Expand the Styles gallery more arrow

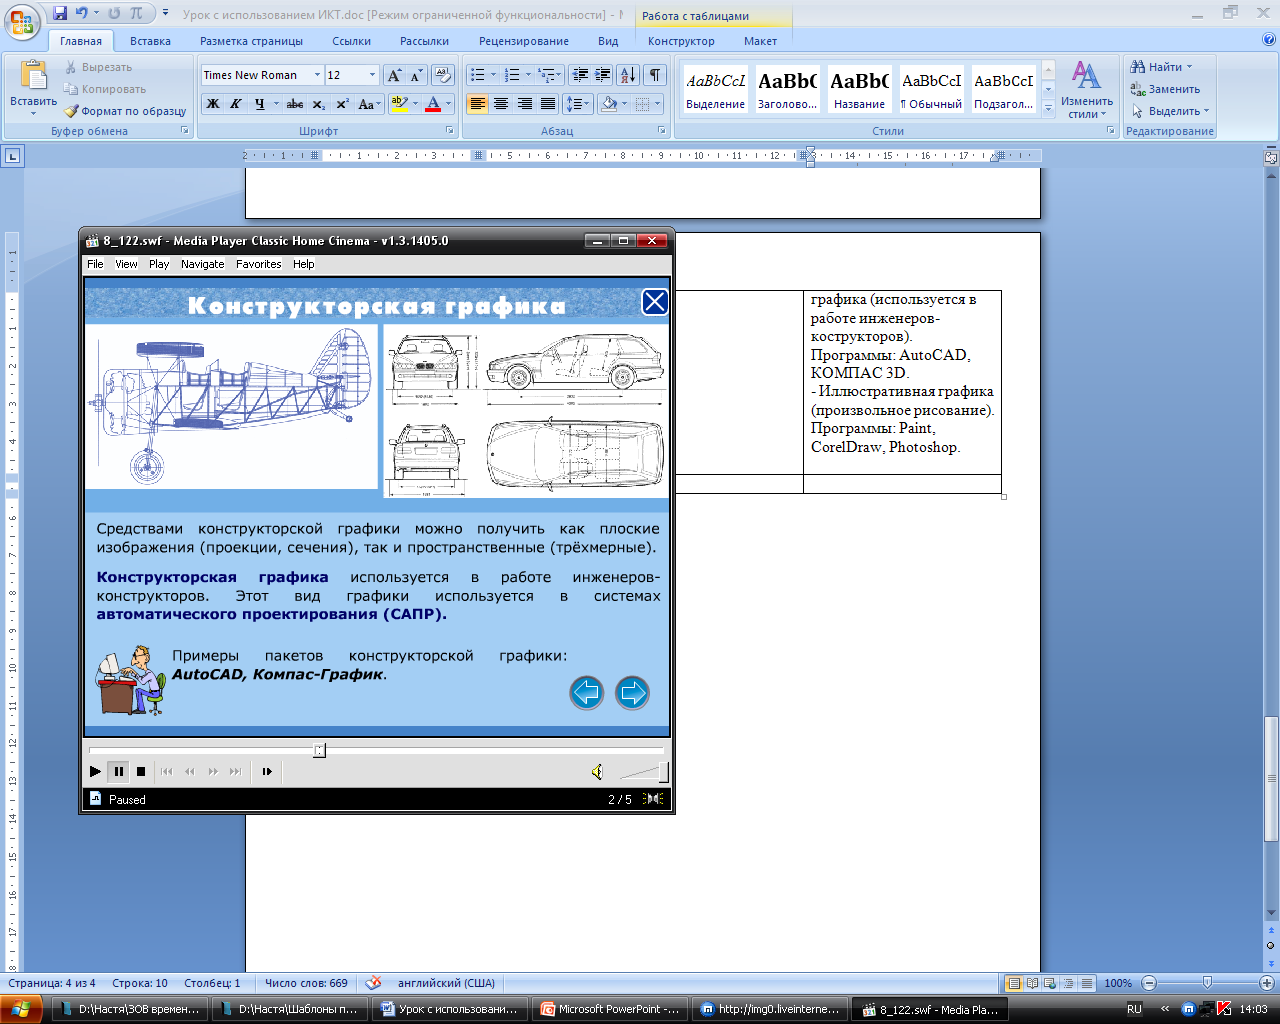pyautogui.click(x=1048, y=109)
